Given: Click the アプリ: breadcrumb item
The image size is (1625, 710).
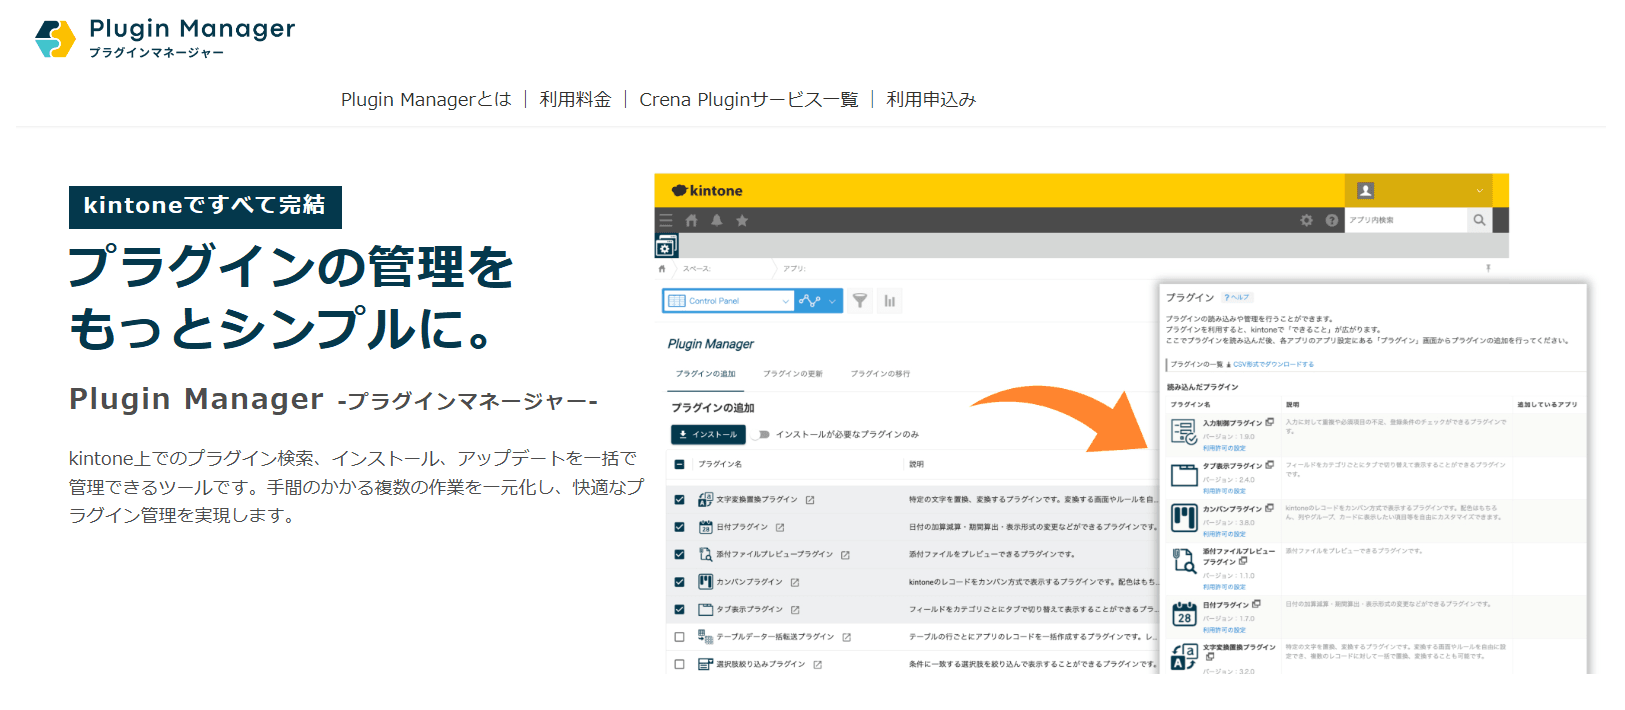Looking at the screenshot, I should (x=794, y=268).
